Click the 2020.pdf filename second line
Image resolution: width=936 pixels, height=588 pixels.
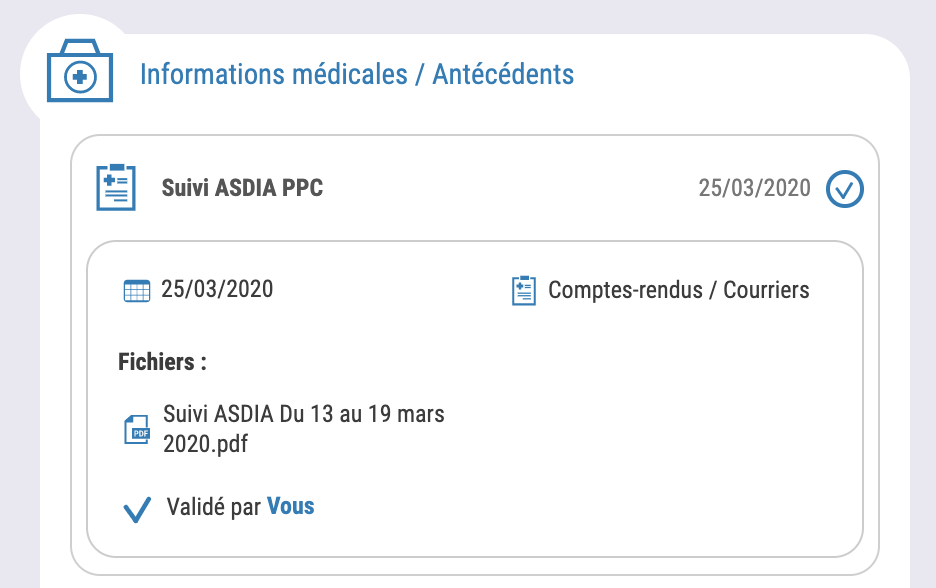coord(205,444)
